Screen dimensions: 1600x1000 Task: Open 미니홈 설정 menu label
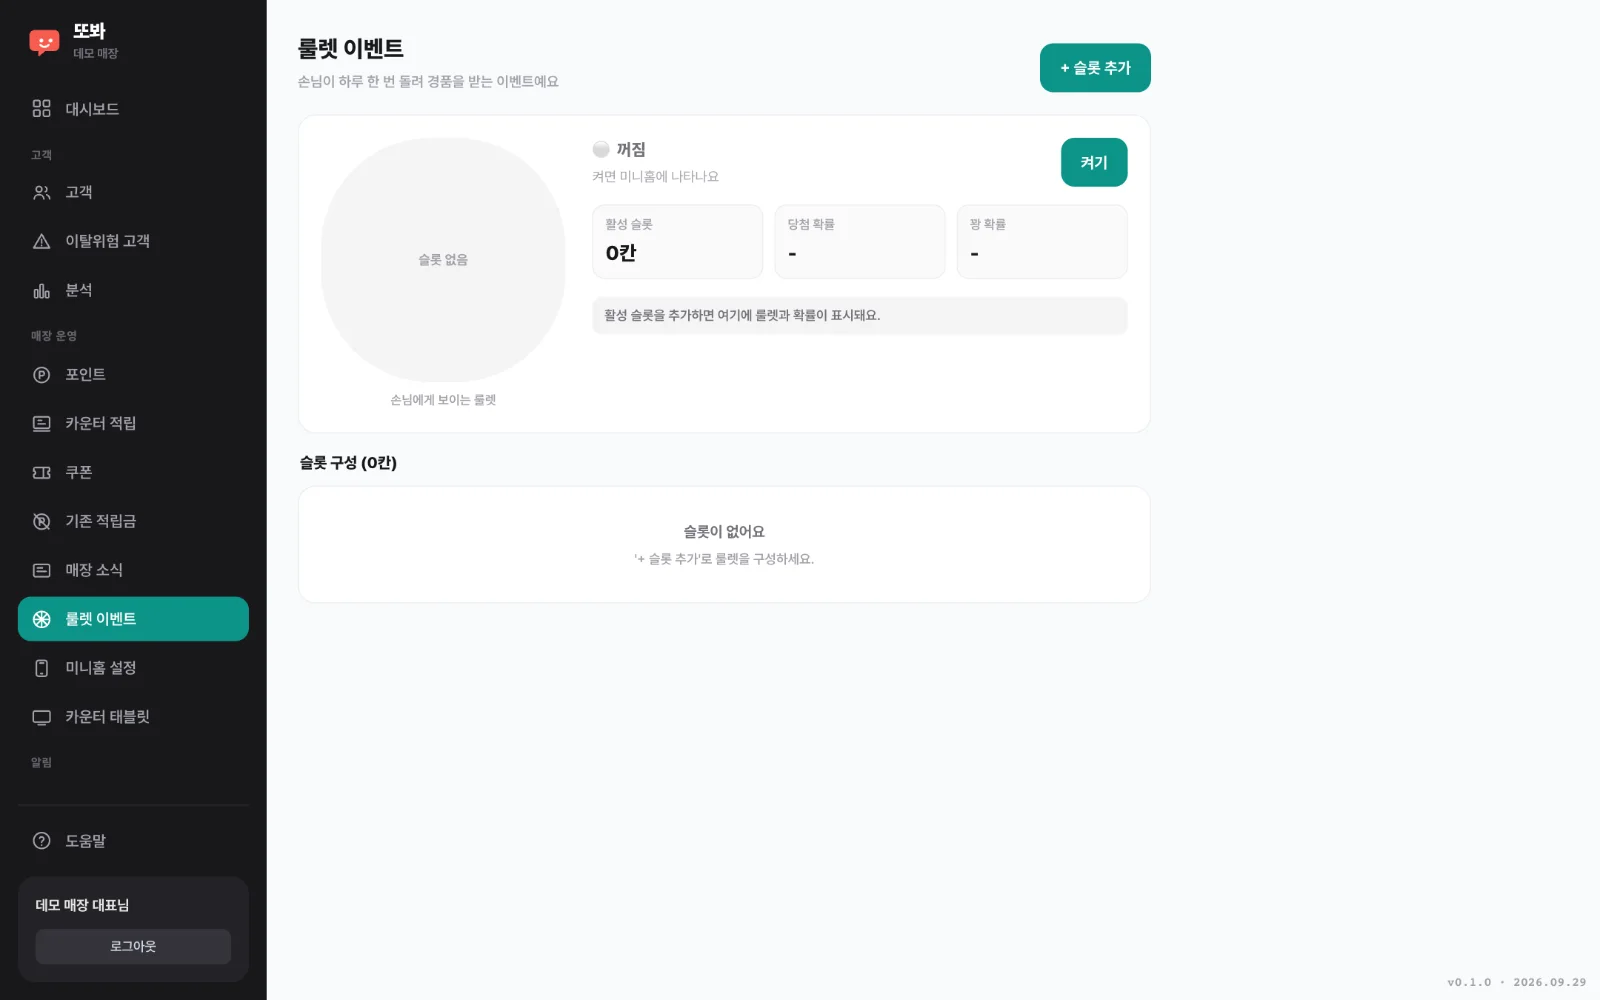pyautogui.click(x=101, y=668)
